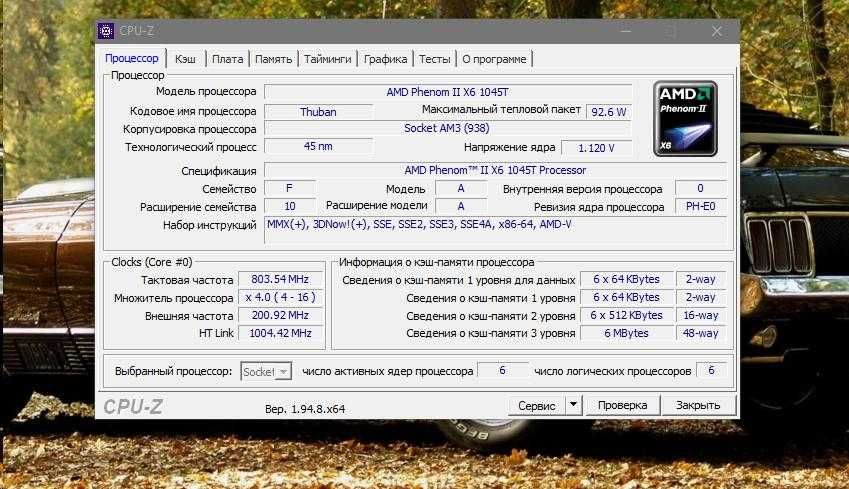Screen dimensions: 849x489
Task: Click the L3 associativity value 48-way
Action: (701, 333)
